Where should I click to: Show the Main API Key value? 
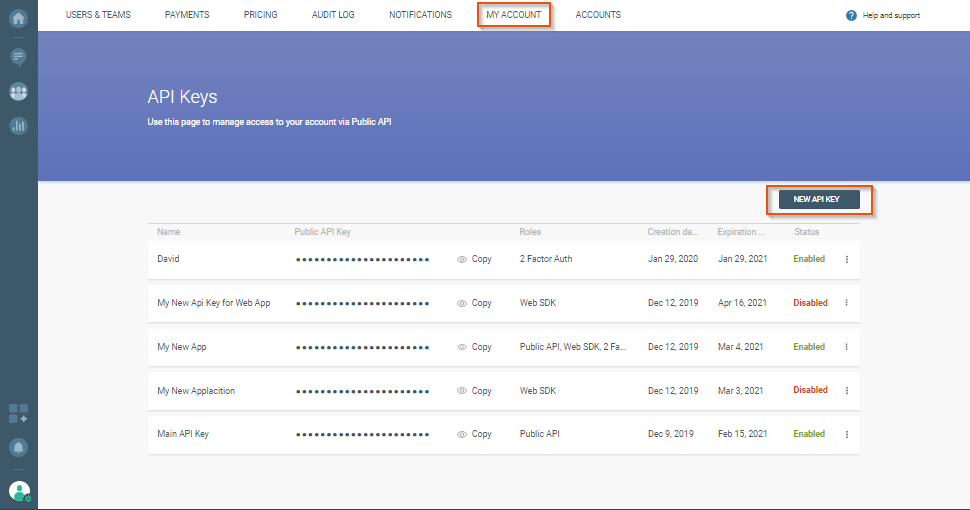click(x=462, y=434)
